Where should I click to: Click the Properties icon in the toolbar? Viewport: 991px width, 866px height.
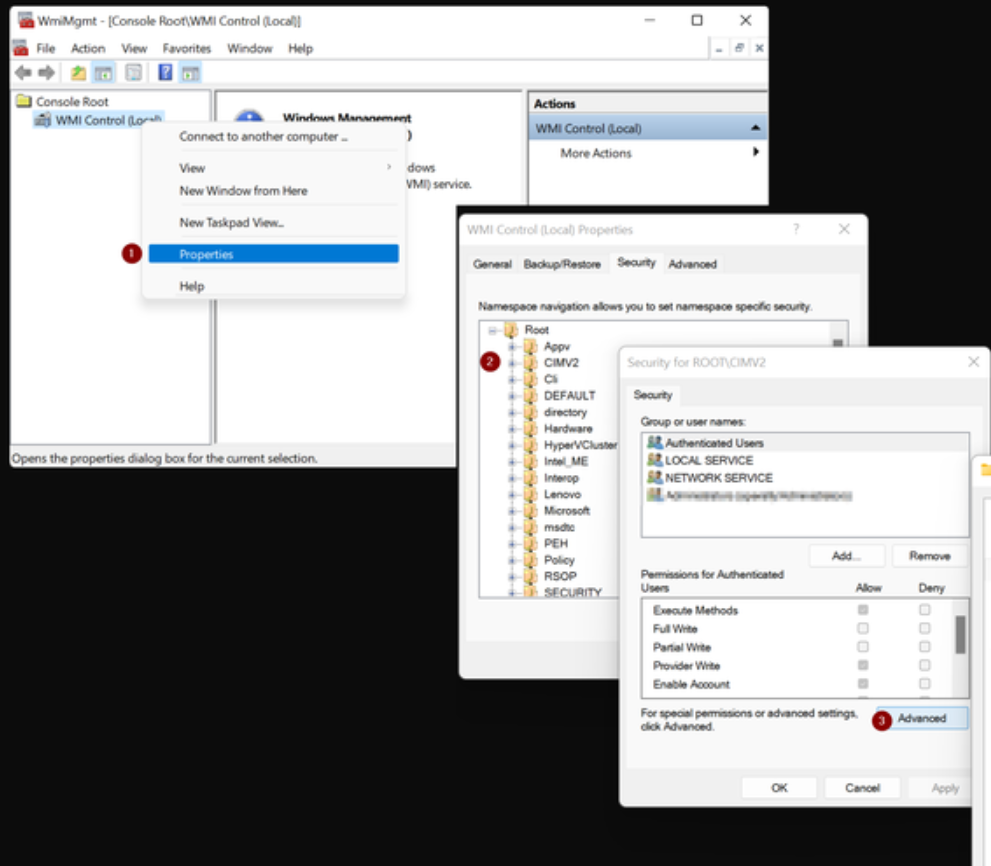point(133,73)
